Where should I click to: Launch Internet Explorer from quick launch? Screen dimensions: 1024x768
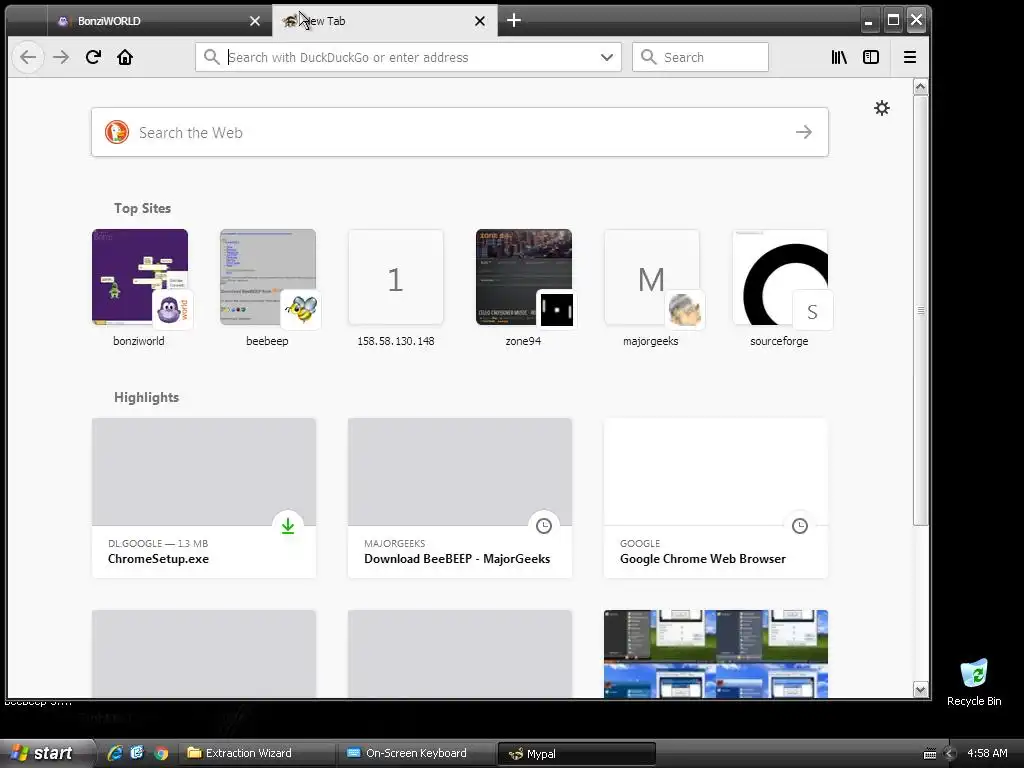115,753
